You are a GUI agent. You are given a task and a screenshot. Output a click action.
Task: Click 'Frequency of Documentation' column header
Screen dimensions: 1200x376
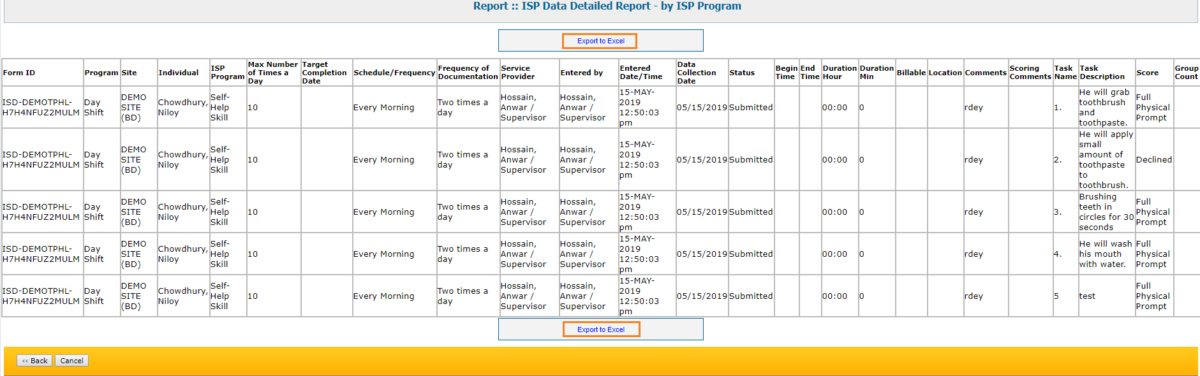467,73
